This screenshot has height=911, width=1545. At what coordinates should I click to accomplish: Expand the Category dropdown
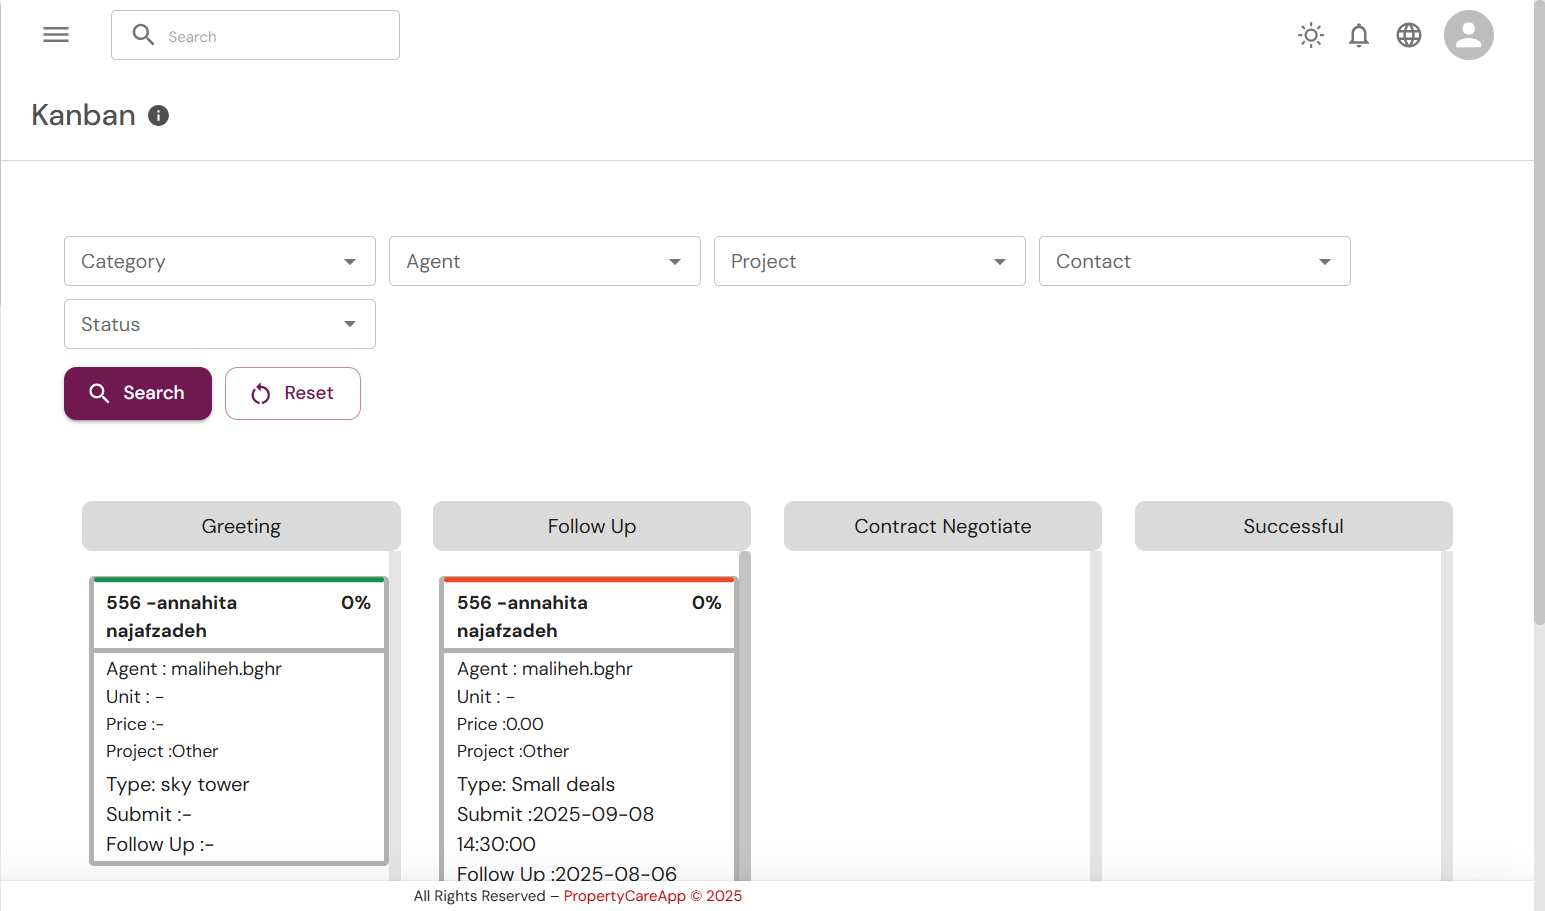pos(219,261)
